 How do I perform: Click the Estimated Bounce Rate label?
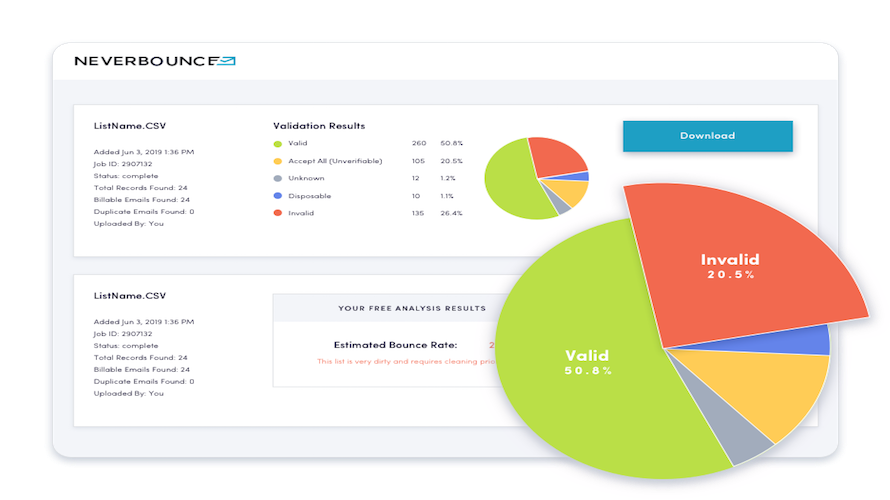pos(396,344)
